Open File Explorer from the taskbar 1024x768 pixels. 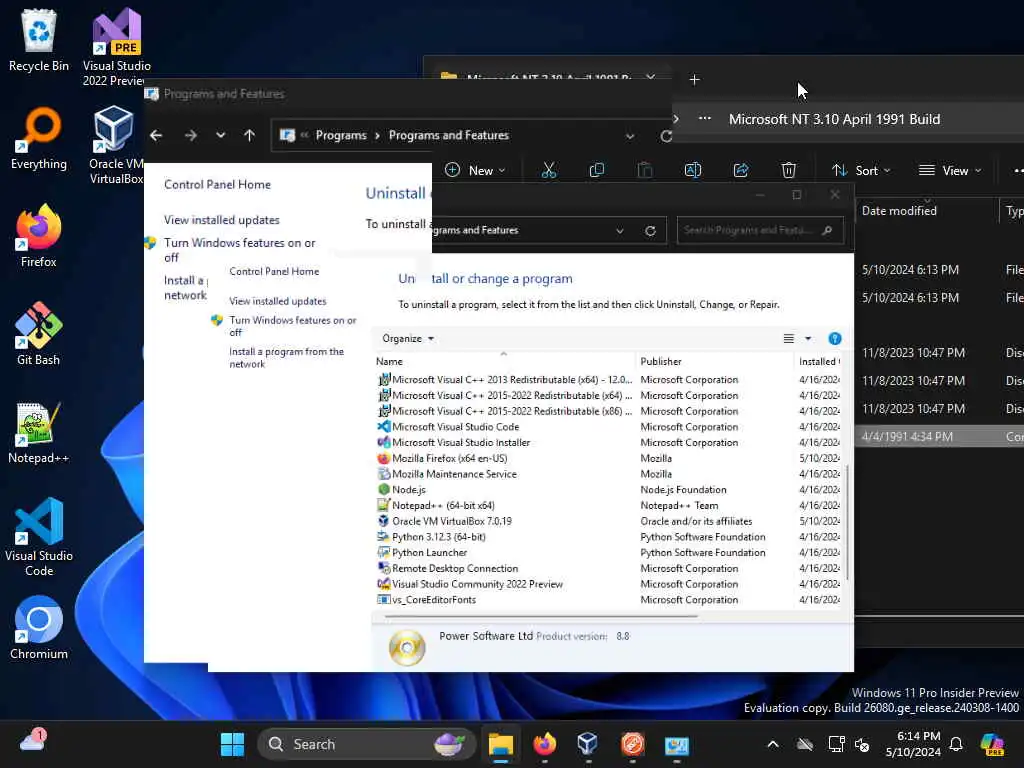point(501,744)
